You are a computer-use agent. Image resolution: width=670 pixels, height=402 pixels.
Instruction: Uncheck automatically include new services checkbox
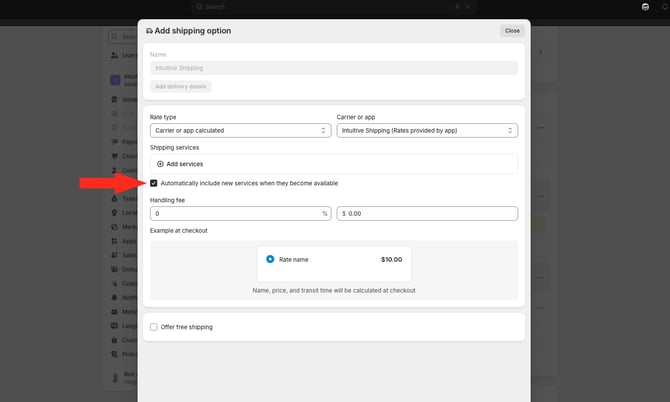153,183
